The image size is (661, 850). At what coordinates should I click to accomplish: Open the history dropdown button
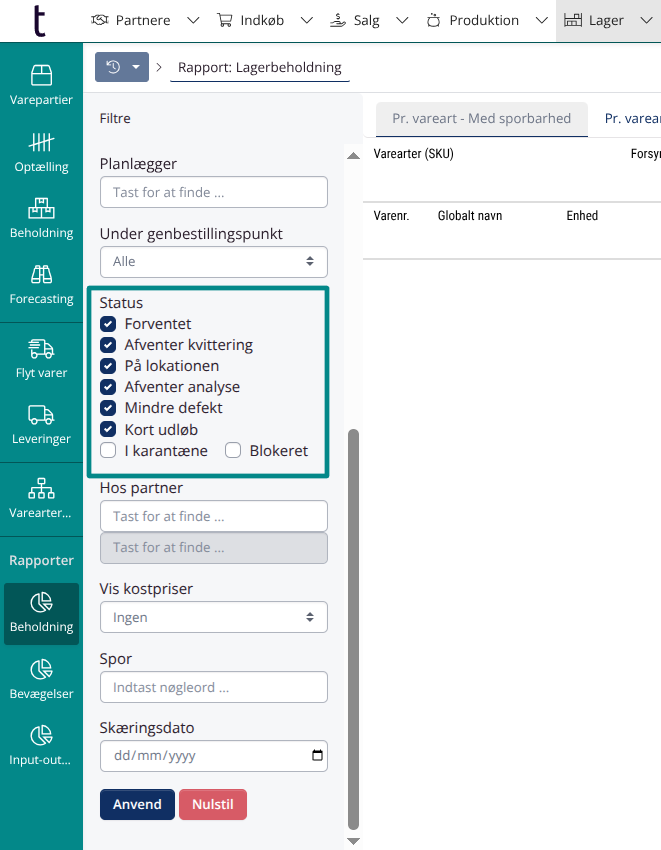click(x=122, y=67)
